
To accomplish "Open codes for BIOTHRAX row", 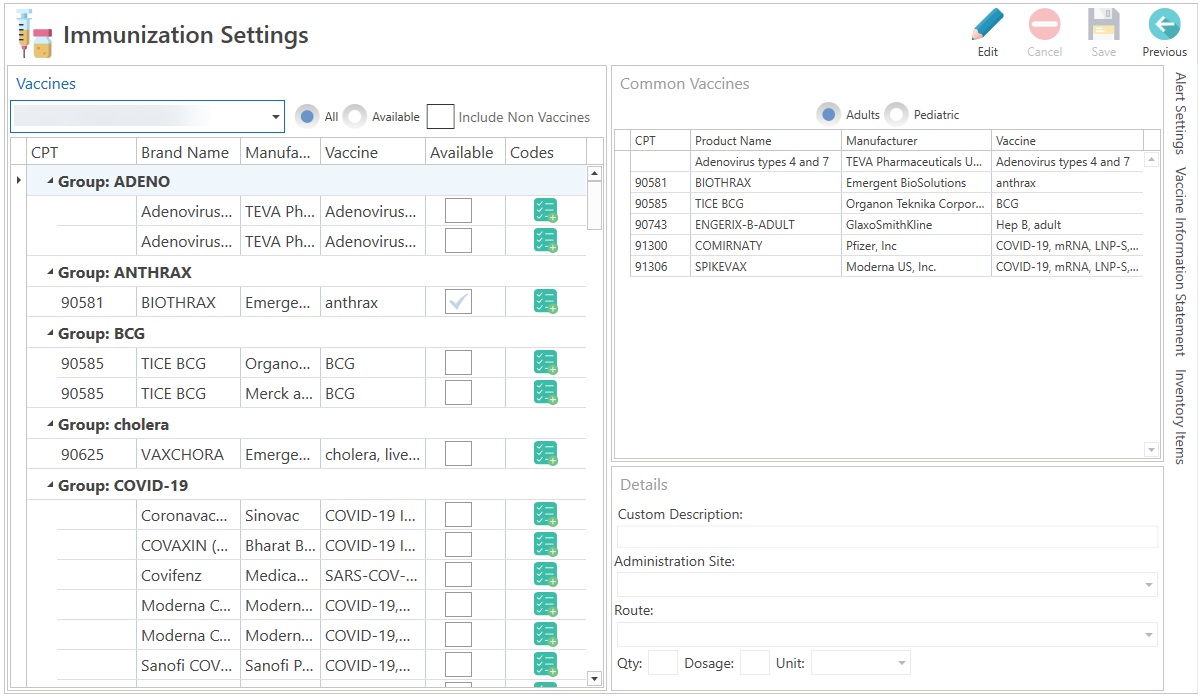I will [545, 302].
